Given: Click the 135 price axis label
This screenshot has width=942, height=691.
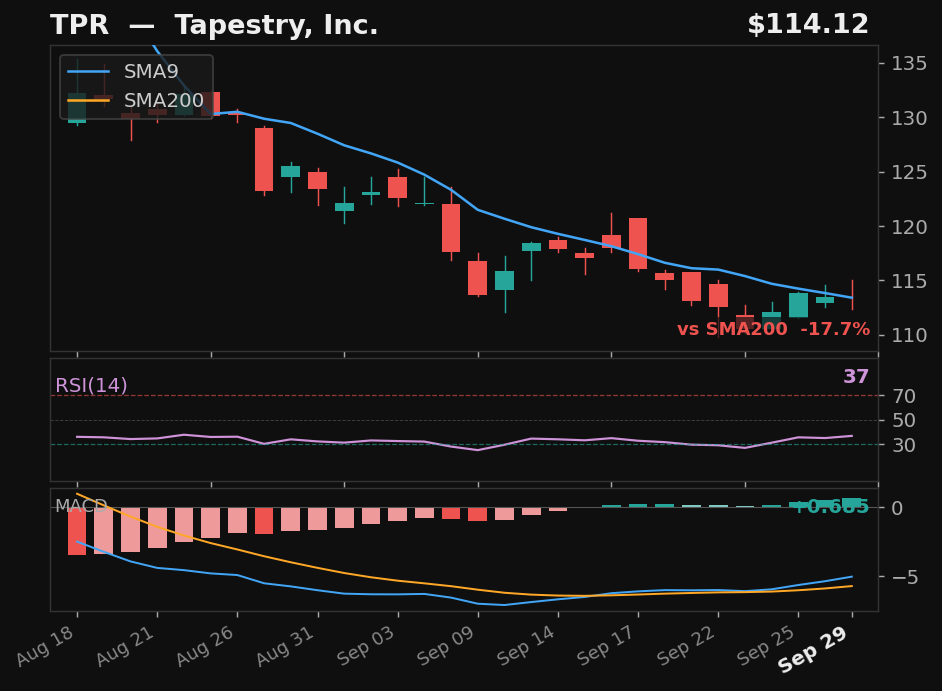Looking at the screenshot, I should pyautogui.click(x=909, y=63).
